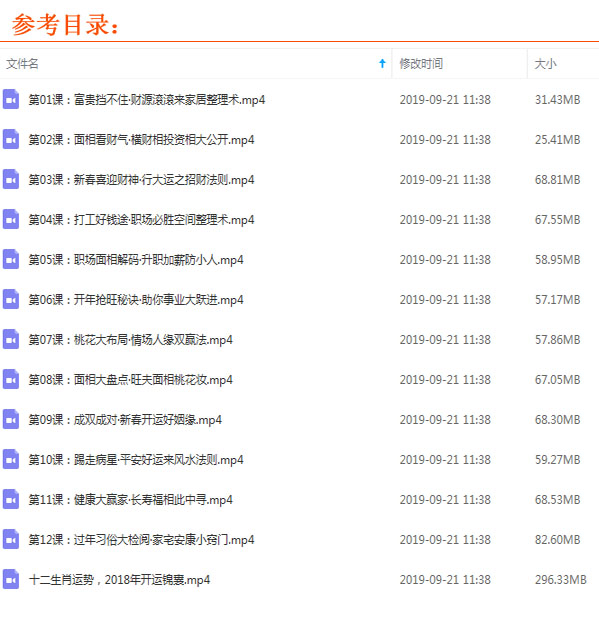Viewport: 599px width, 625px height.
Task: Open 第12课 过年习俗大检阅 file name
Action: [141, 540]
